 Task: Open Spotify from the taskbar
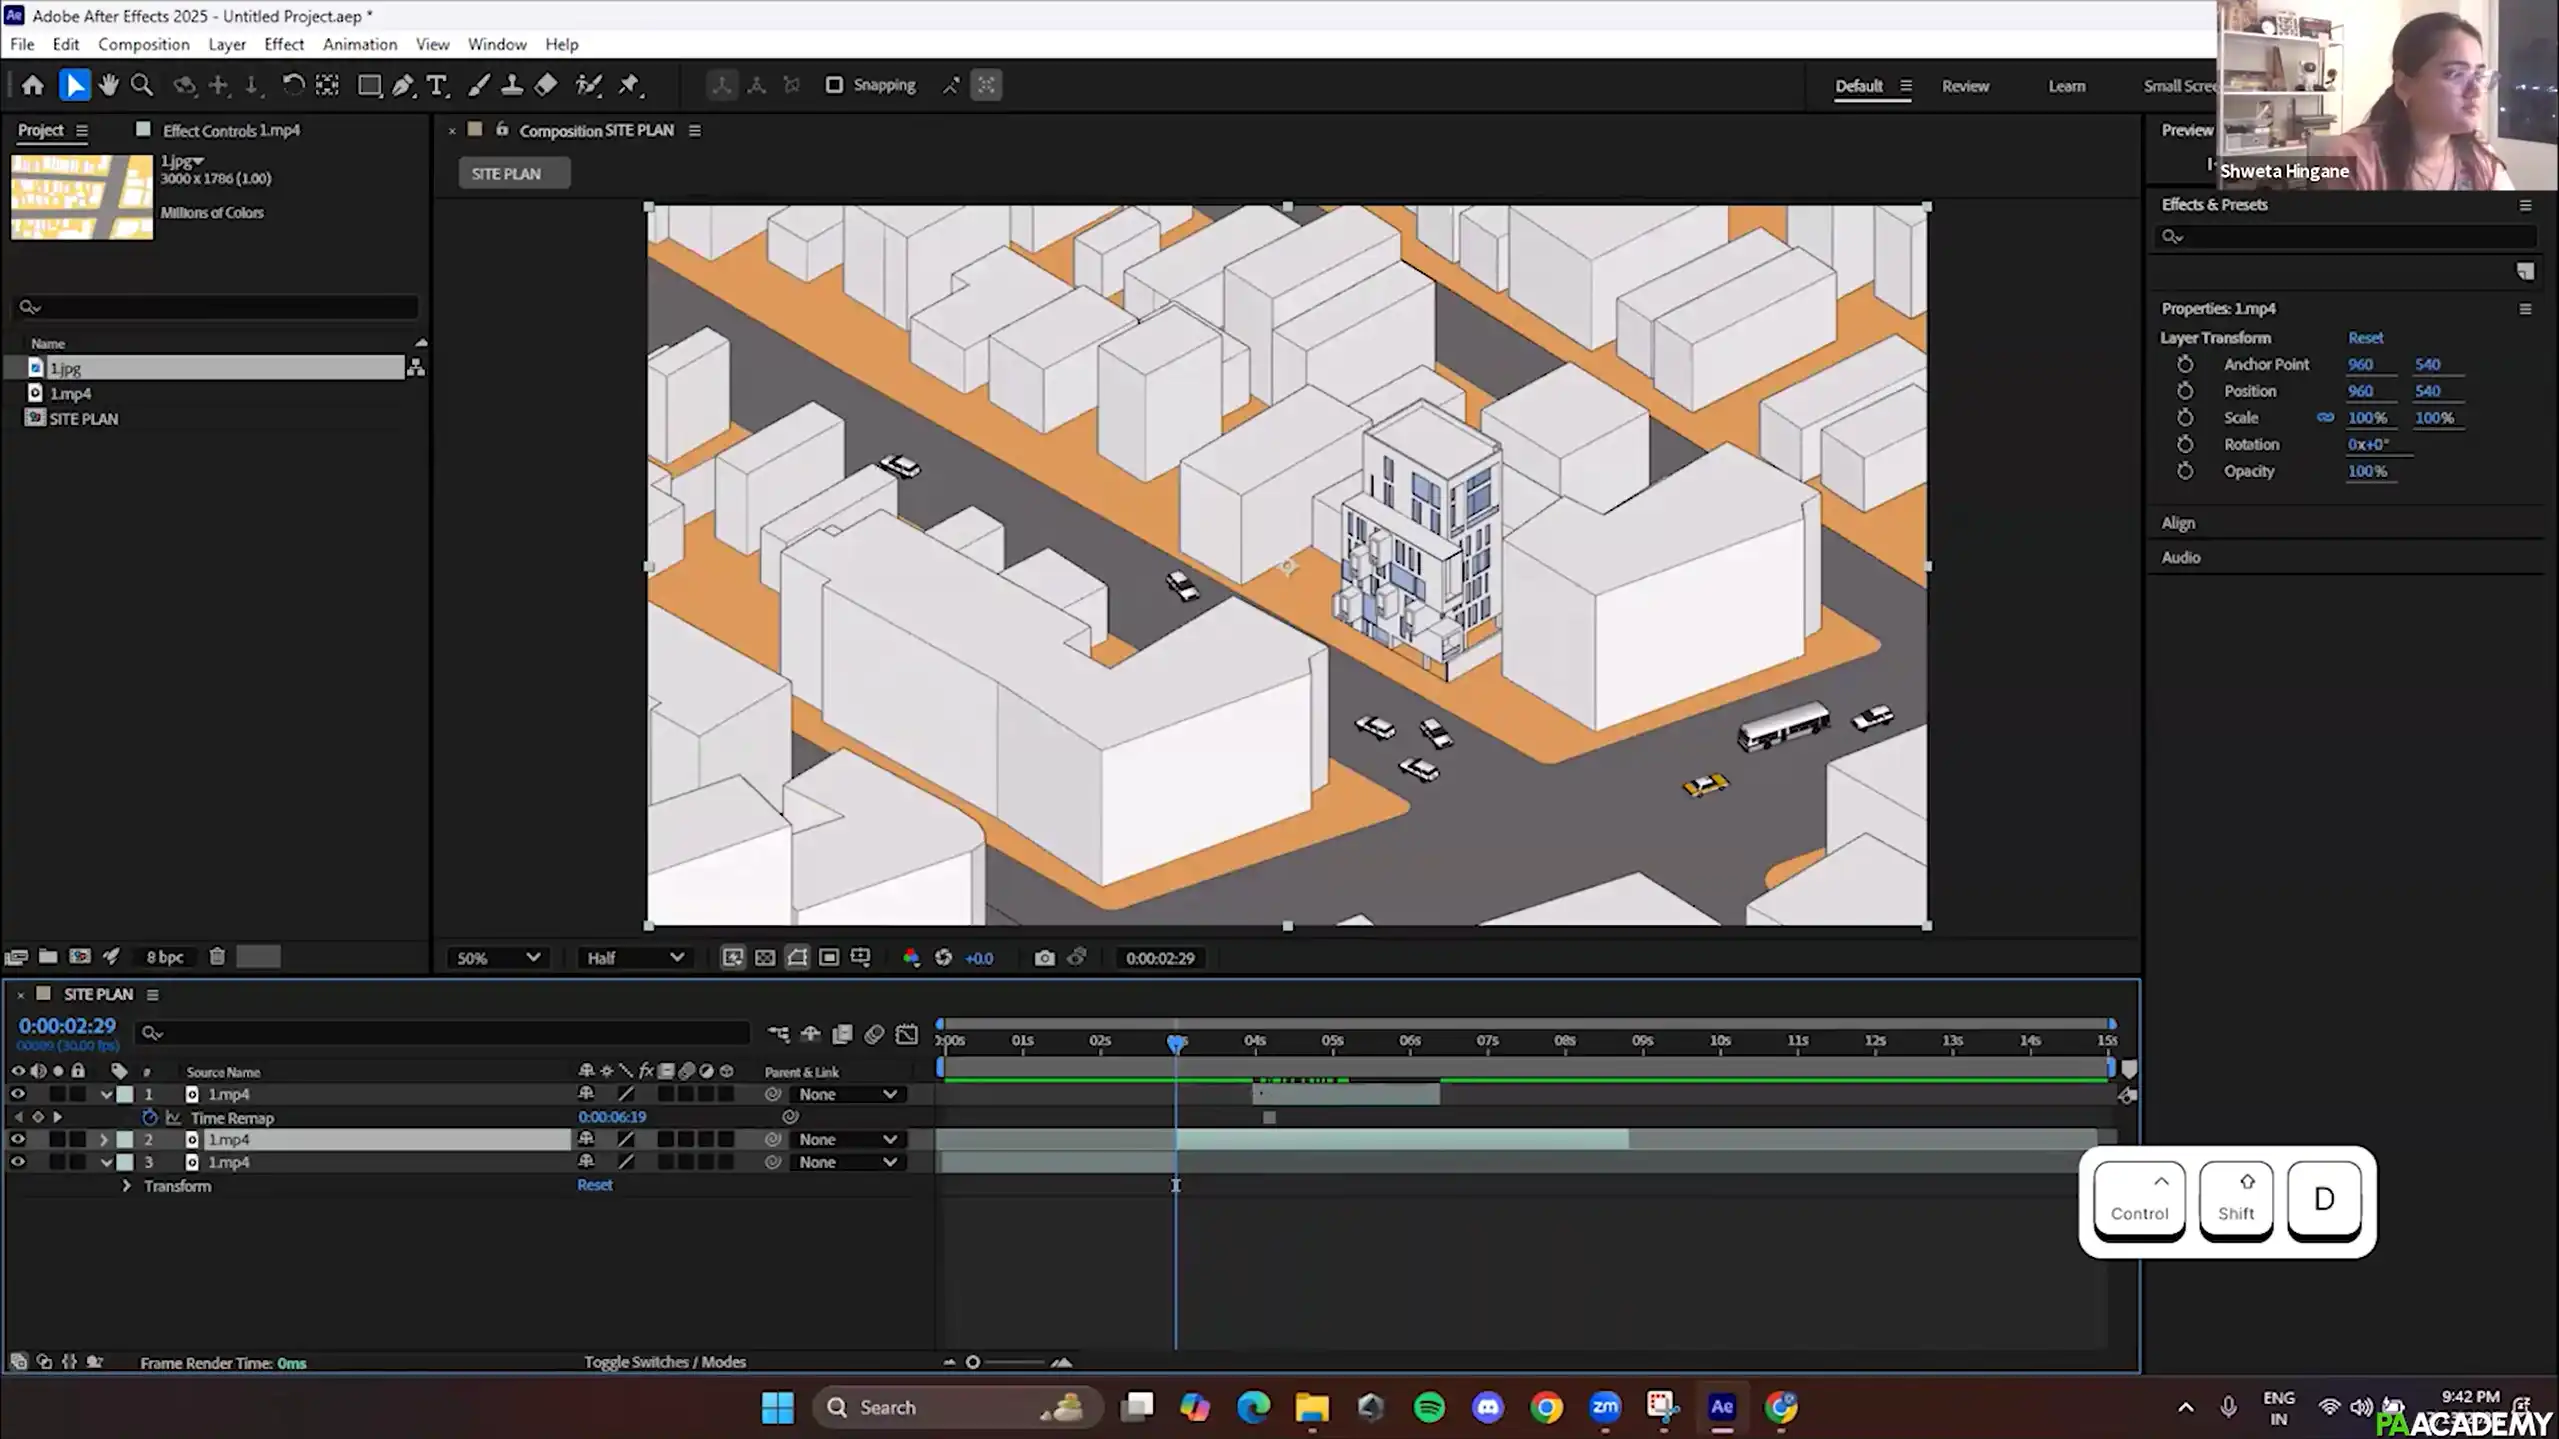coord(1429,1406)
